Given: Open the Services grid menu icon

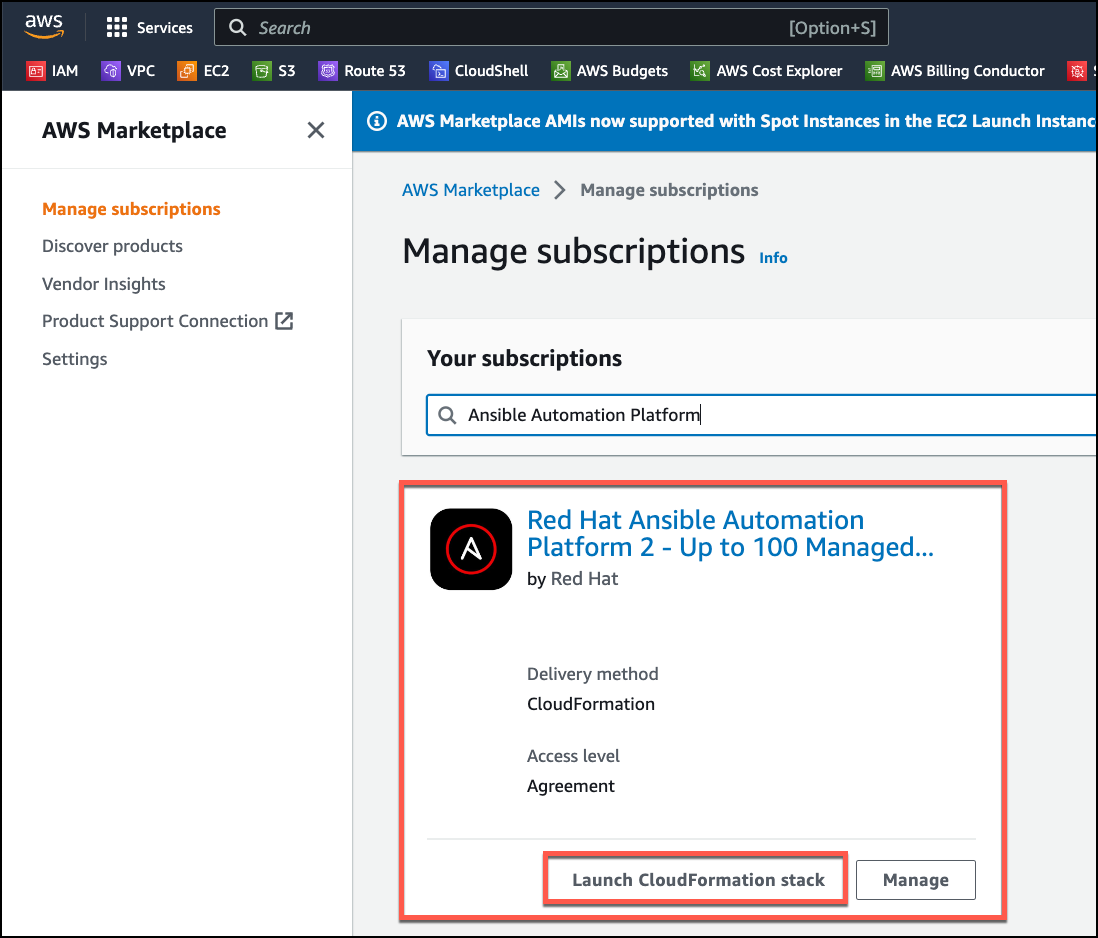Looking at the screenshot, I should coord(116,27).
